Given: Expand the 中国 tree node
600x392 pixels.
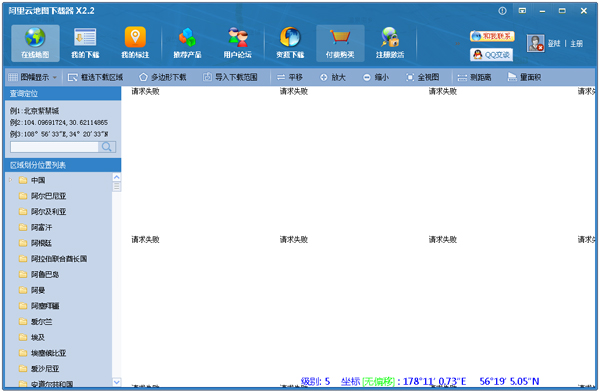Looking at the screenshot, I should click(11, 180).
